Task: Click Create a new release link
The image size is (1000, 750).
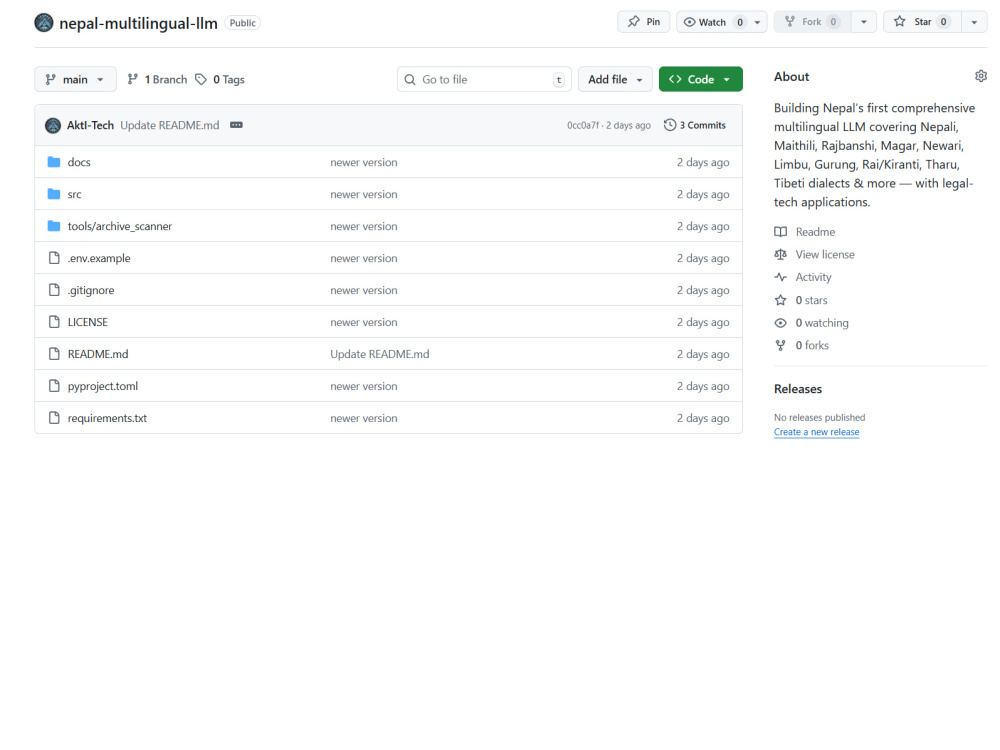Action: pyautogui.click(x=816, y=432)
